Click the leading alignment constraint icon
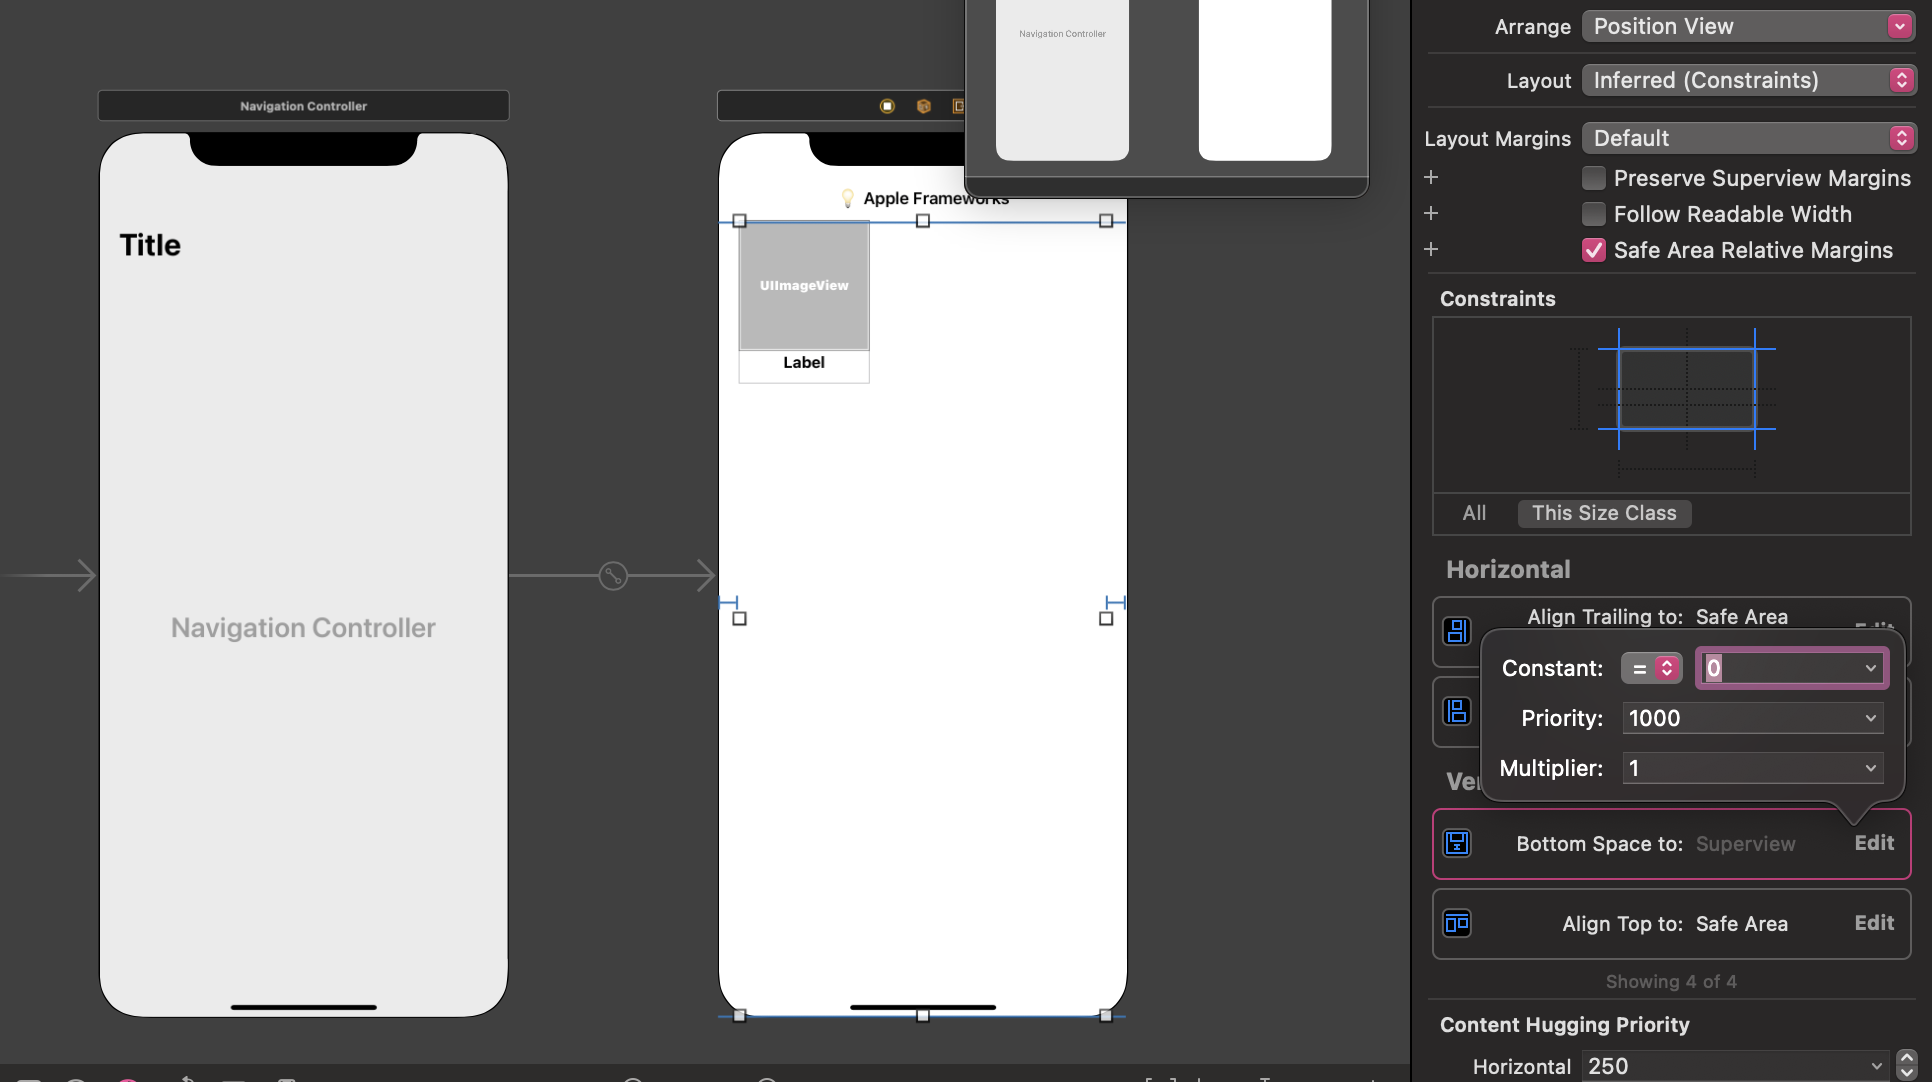Screen dimensions: 1932x1082 [1457, 711]
